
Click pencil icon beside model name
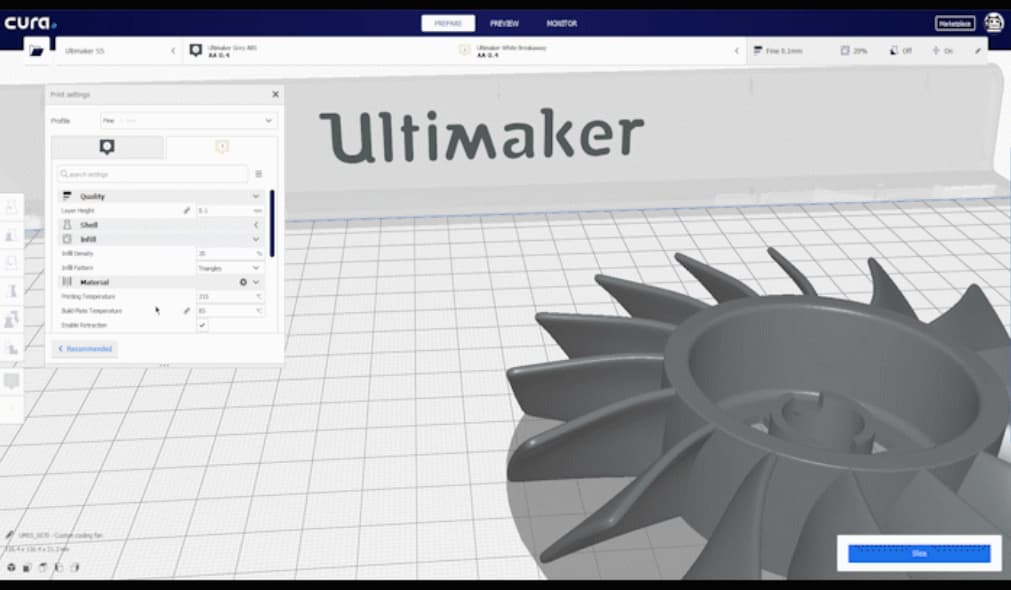tap(9, 535)
